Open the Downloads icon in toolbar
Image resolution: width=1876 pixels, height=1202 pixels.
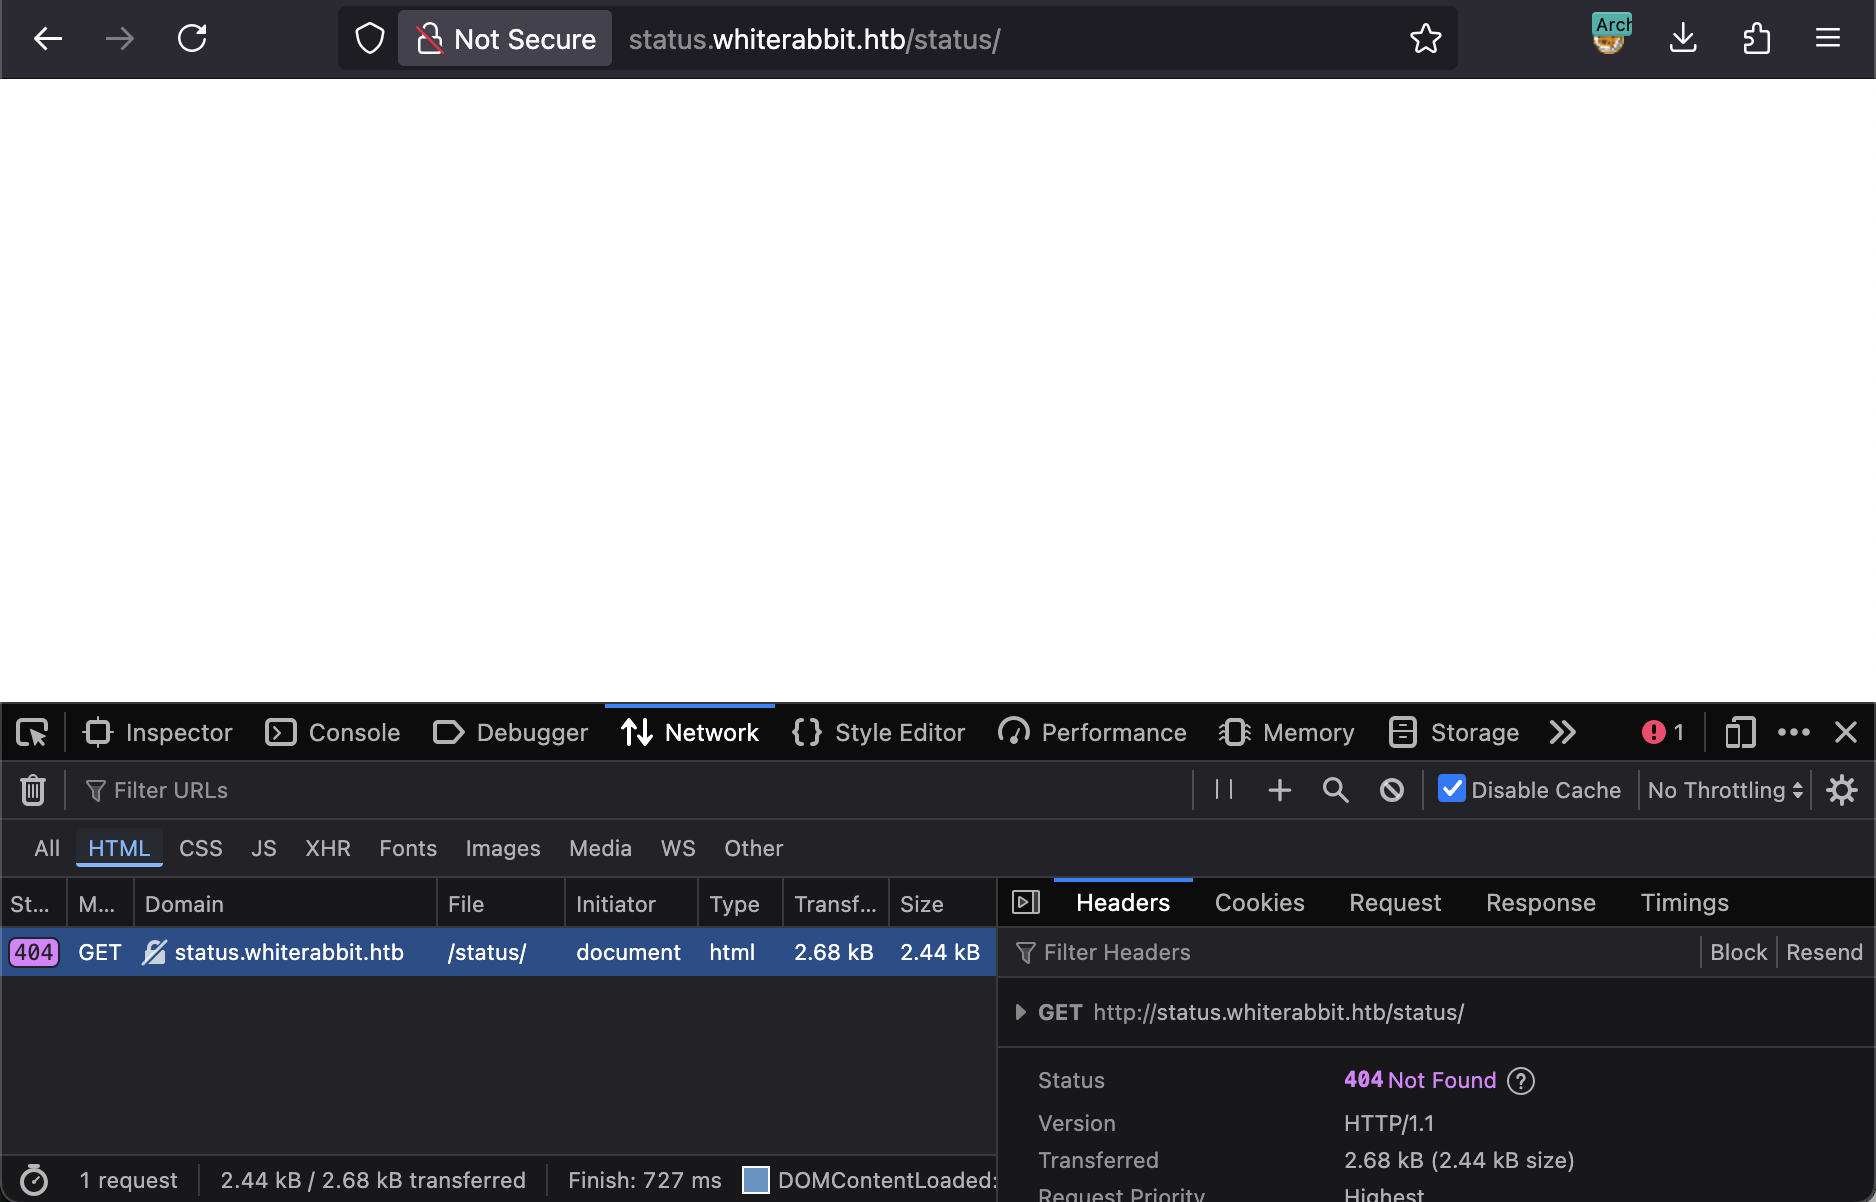[x=1683, y=38]
